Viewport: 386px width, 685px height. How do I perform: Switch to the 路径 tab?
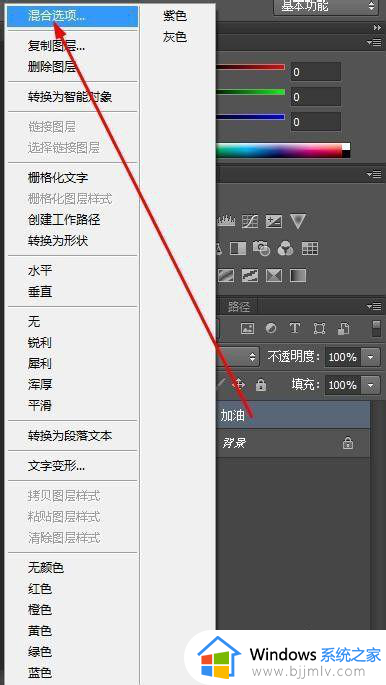tap(239, 307)
